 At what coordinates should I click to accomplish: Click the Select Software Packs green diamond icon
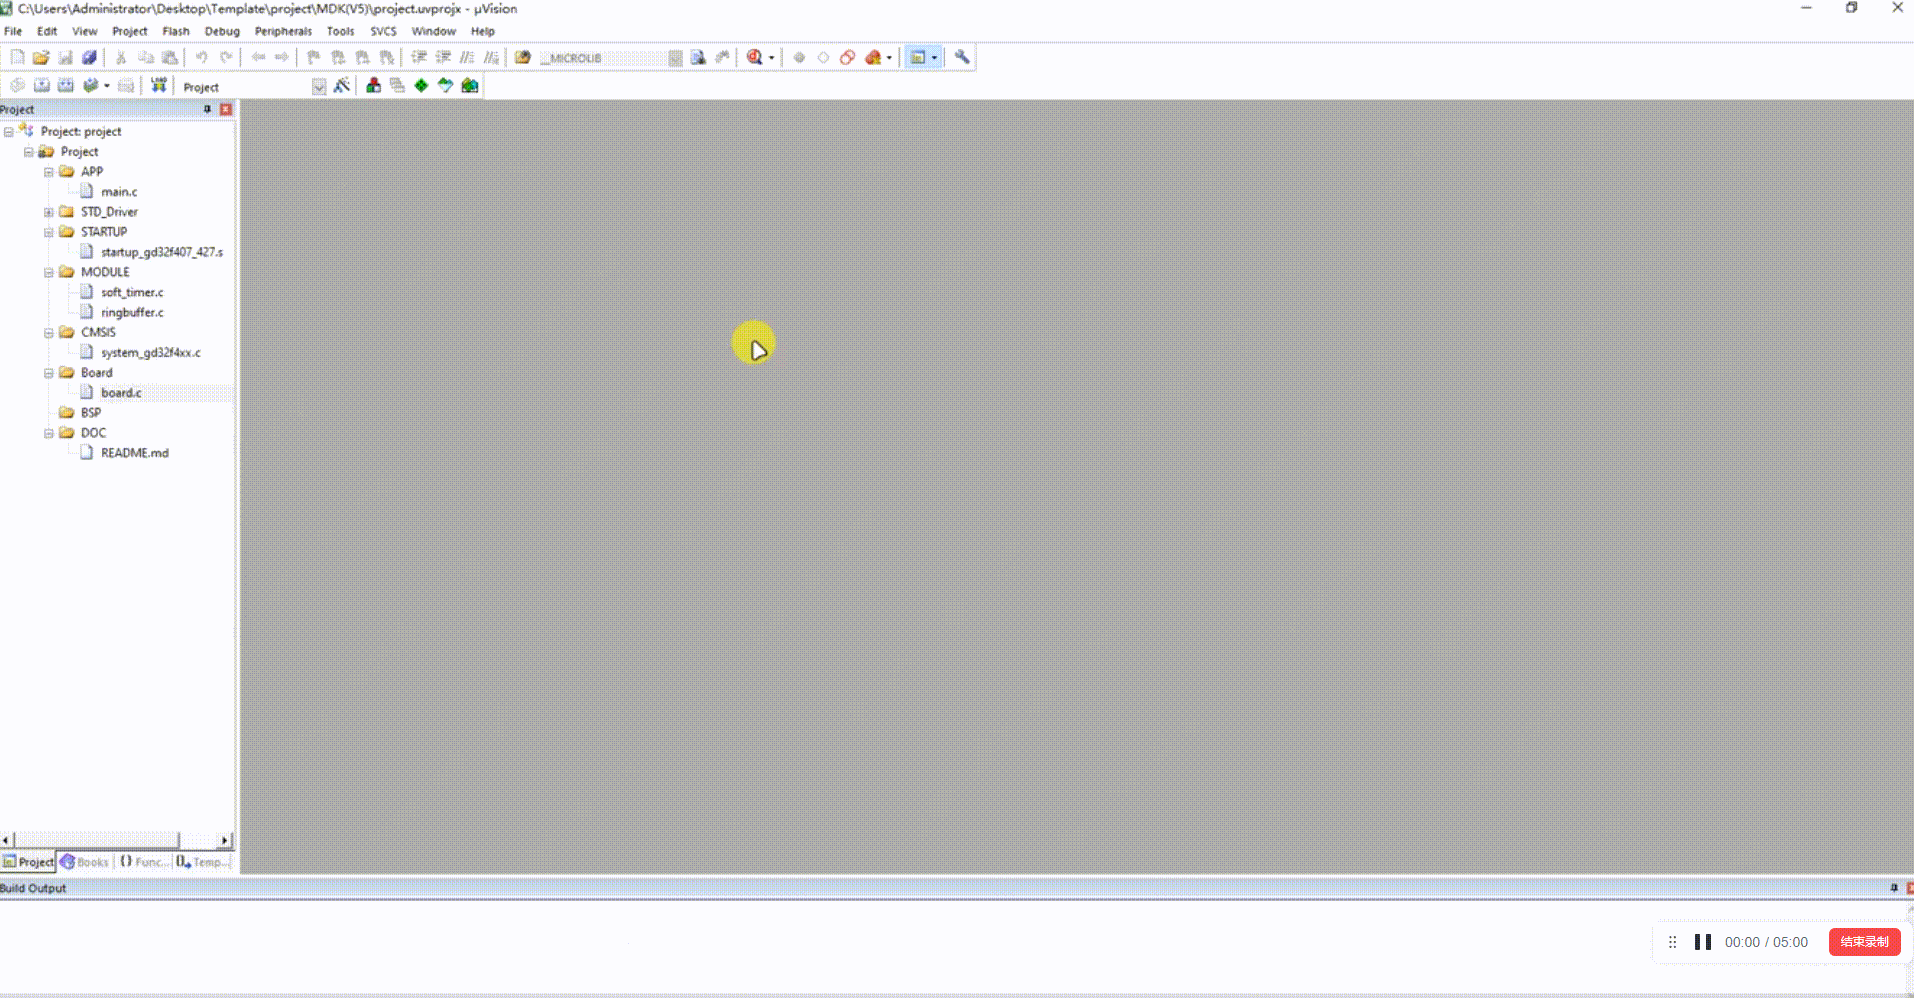[421, 86]
